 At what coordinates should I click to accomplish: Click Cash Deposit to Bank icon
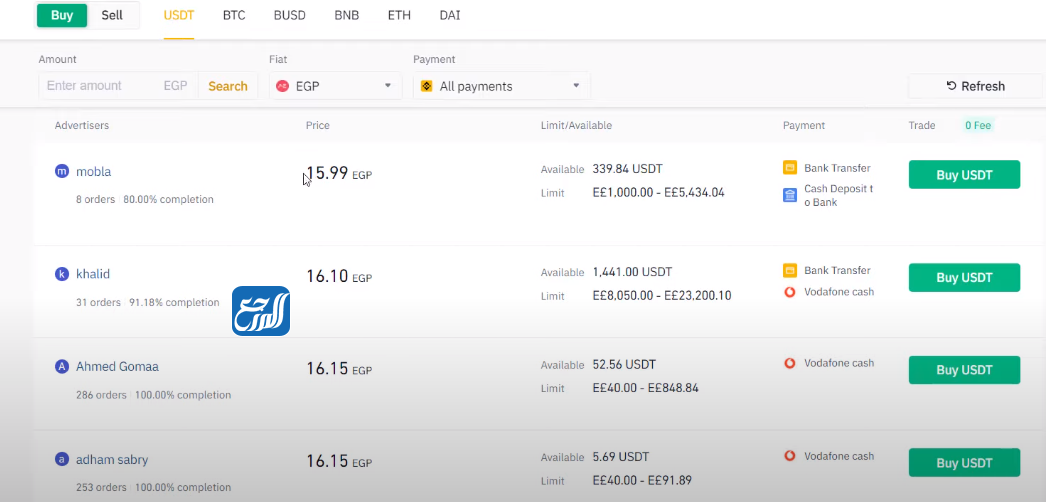point(790,195)
